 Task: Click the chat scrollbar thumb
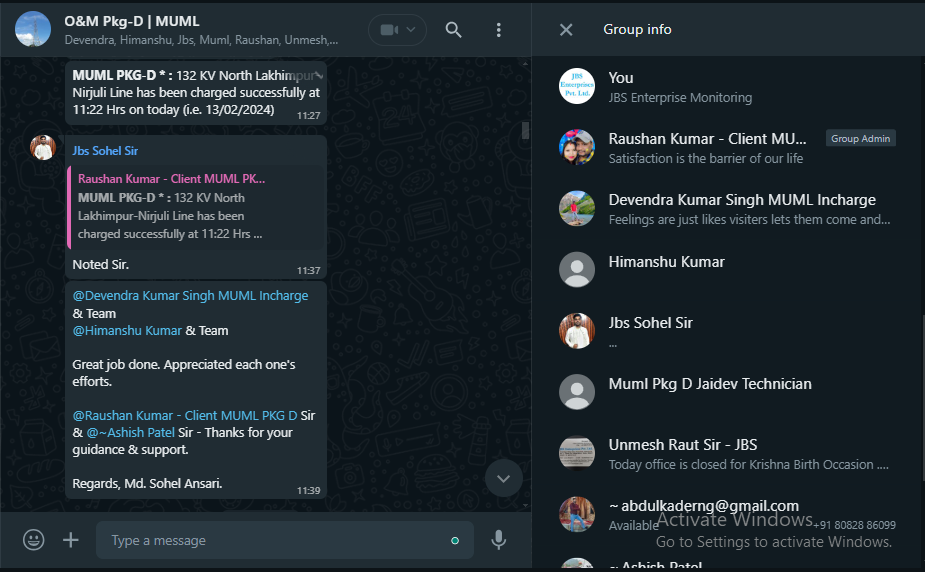coord(525,130)
